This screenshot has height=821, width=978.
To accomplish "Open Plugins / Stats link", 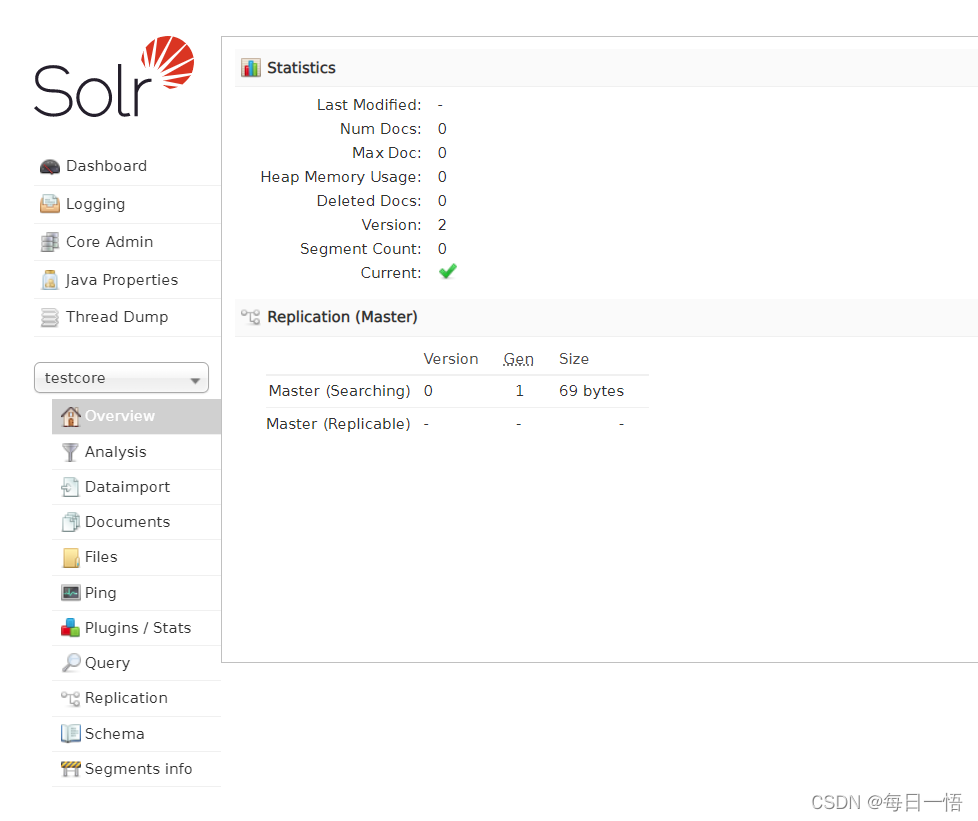I will tap(138, 628).
